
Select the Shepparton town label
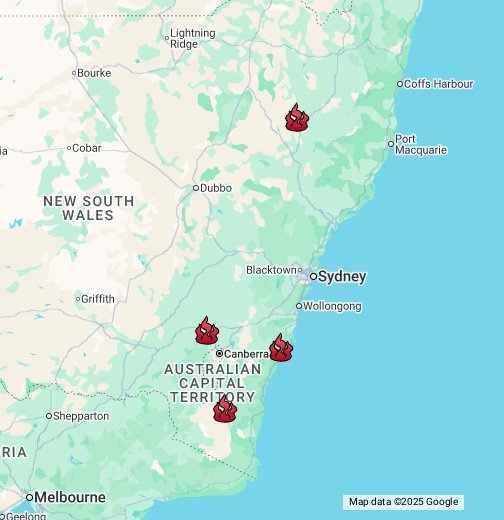click(x=81, y=416)
